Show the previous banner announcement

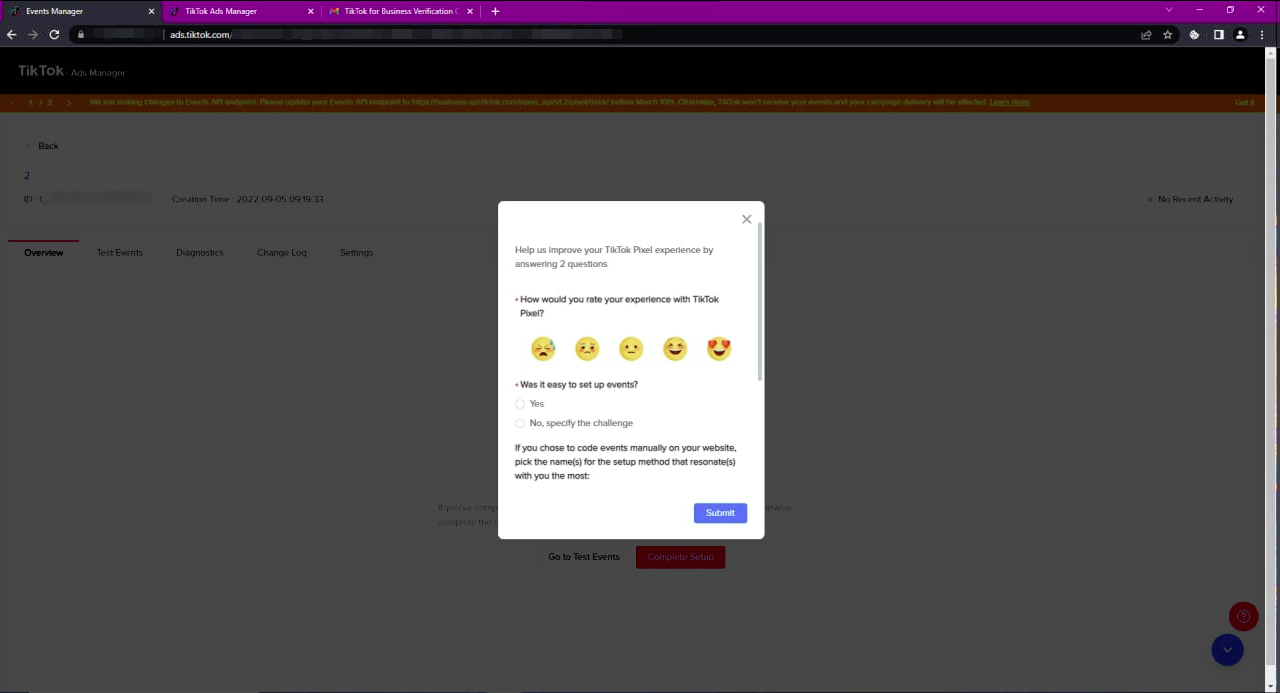pyautogui.click(x=13, y=102)
